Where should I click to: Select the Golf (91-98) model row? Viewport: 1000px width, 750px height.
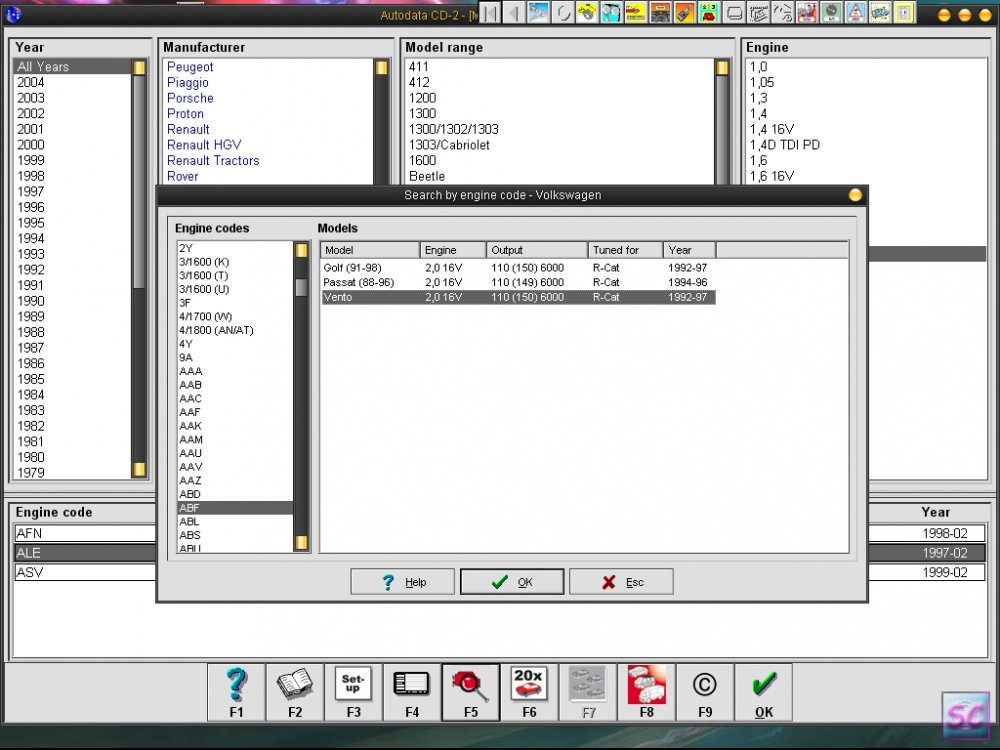[518, 268]
